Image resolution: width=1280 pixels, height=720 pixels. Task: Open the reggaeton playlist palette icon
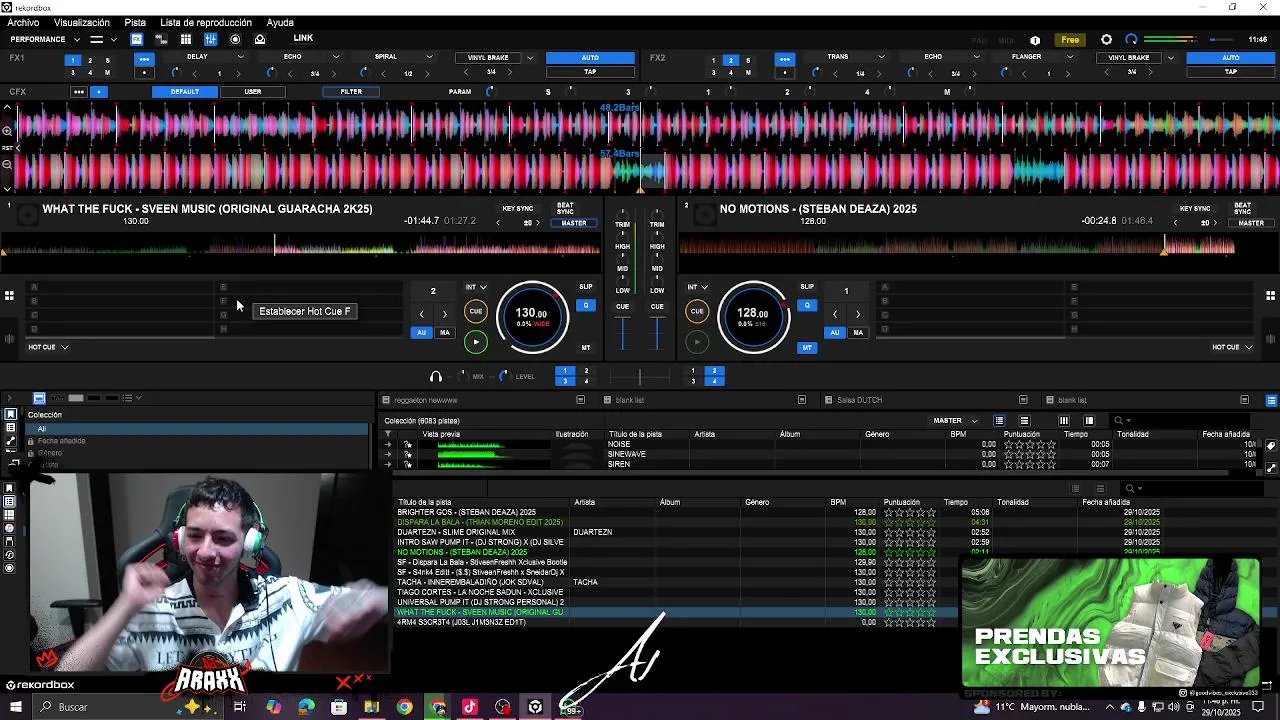[x=580, y=400]
